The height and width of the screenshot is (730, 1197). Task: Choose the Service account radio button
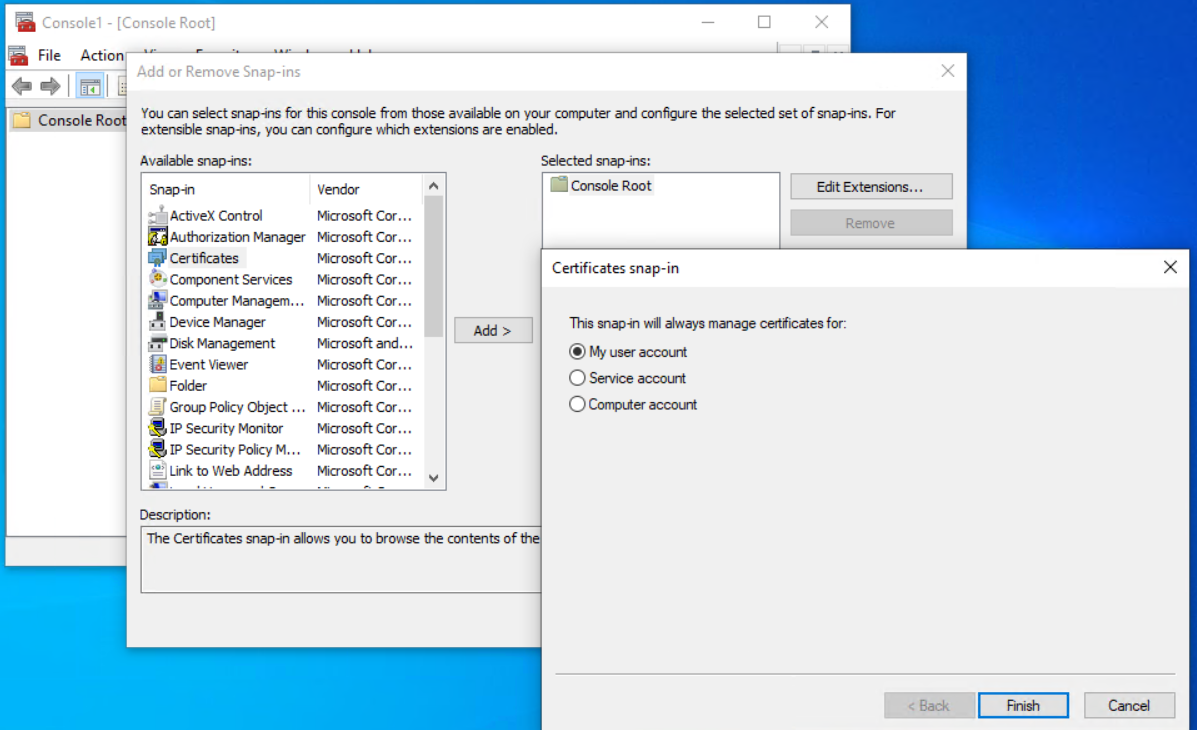pyautogui.click(x=577, y=378)
